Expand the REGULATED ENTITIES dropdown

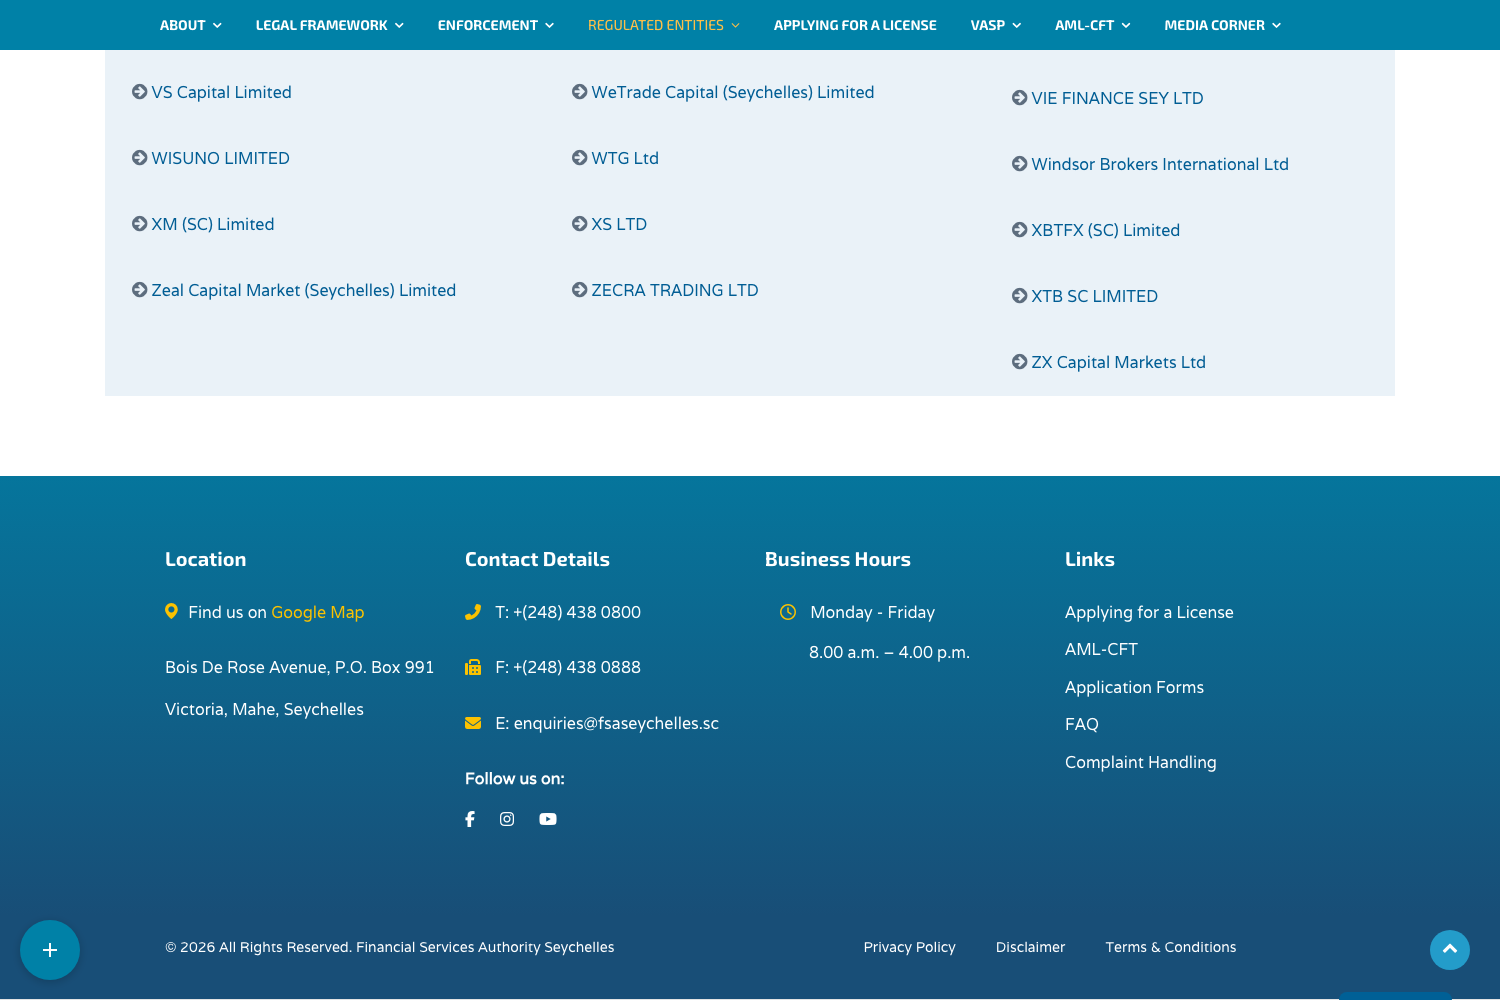click(664, 25)
